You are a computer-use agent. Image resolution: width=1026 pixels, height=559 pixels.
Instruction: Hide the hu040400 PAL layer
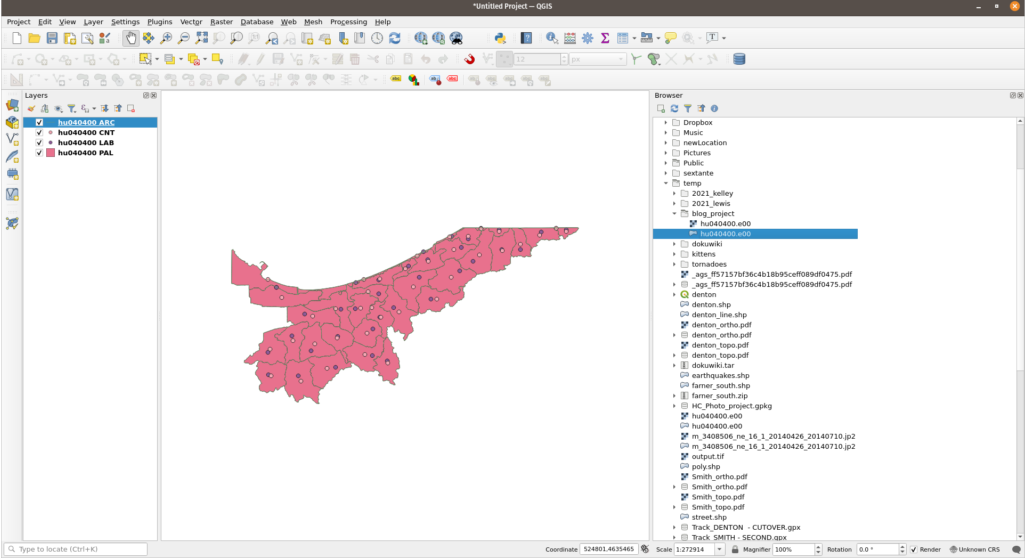coord(39,153)
